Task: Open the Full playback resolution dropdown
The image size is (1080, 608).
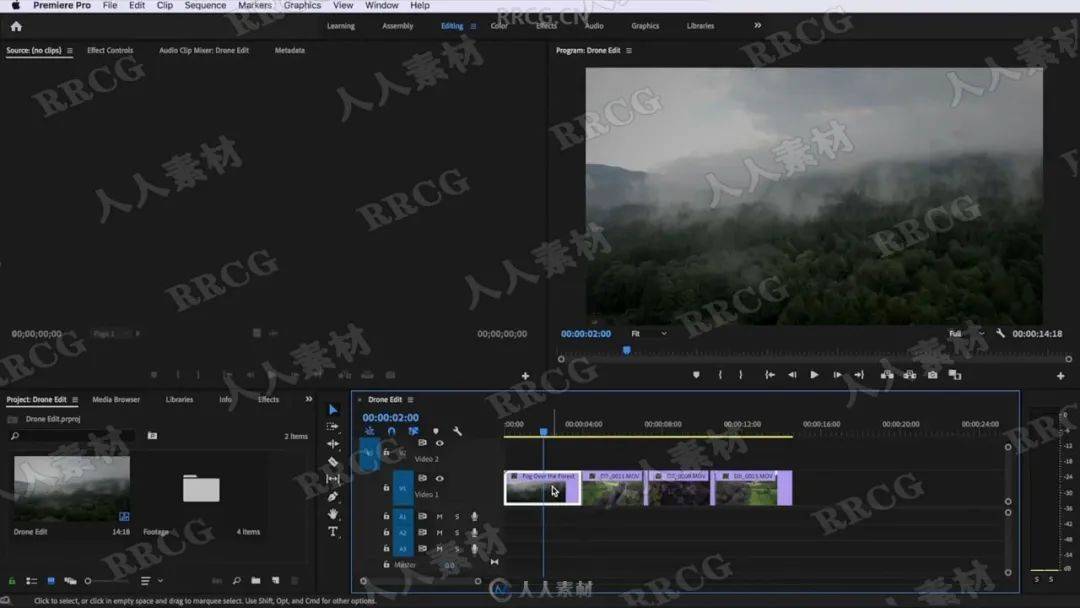Action: coord(966,334)
